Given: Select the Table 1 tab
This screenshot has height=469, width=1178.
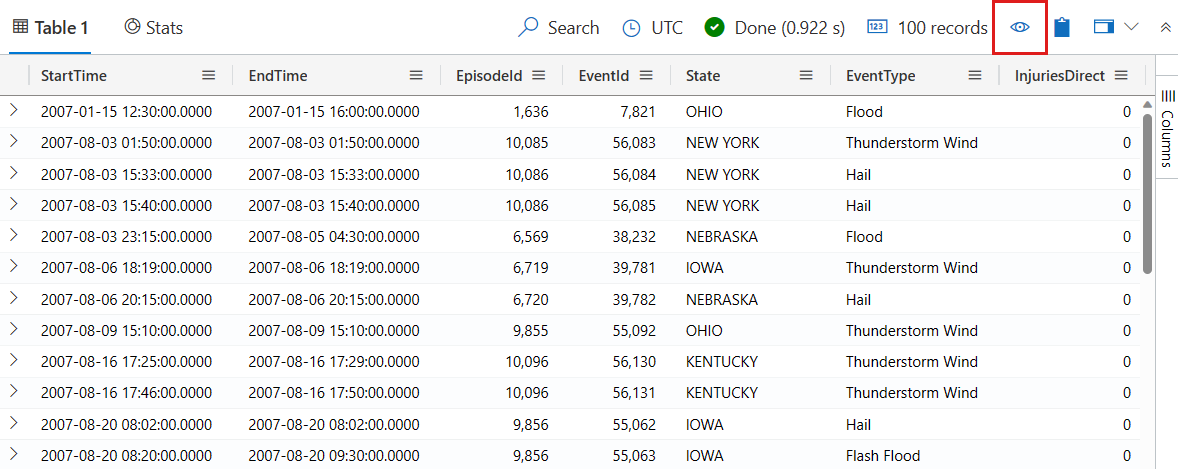Looking at the screenshot, I should [x=57, y=28].
